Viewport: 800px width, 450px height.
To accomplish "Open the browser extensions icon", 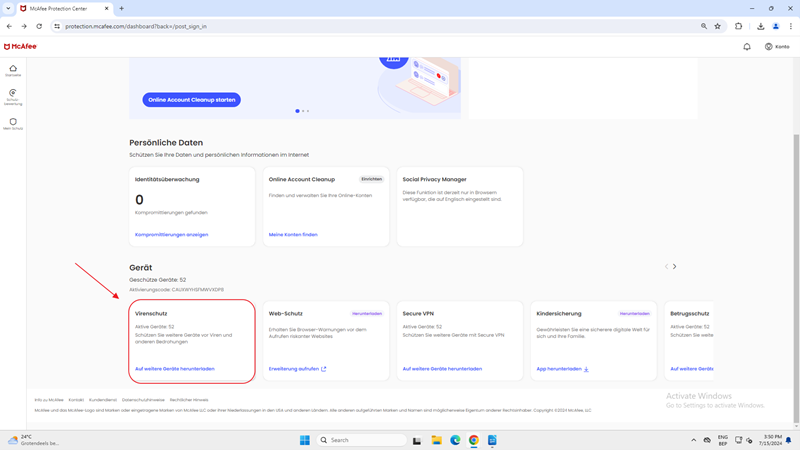I will click(x=738, y=27).
